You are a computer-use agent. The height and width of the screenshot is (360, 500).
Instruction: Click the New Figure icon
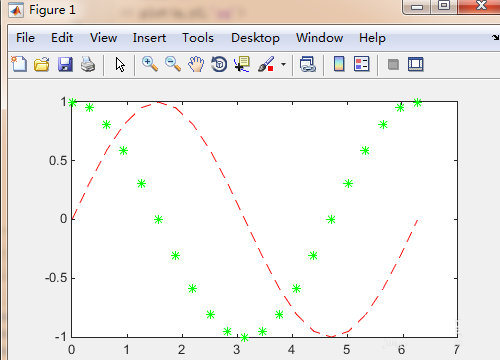click(19, 64)
